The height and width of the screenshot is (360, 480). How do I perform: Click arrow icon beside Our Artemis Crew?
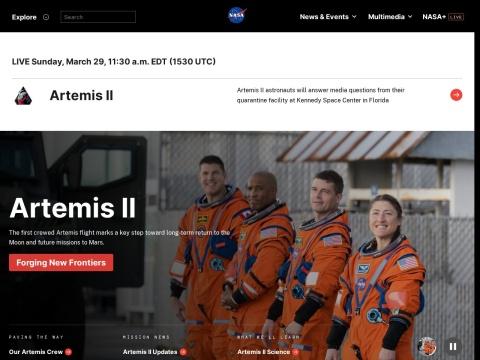(68, 352)
